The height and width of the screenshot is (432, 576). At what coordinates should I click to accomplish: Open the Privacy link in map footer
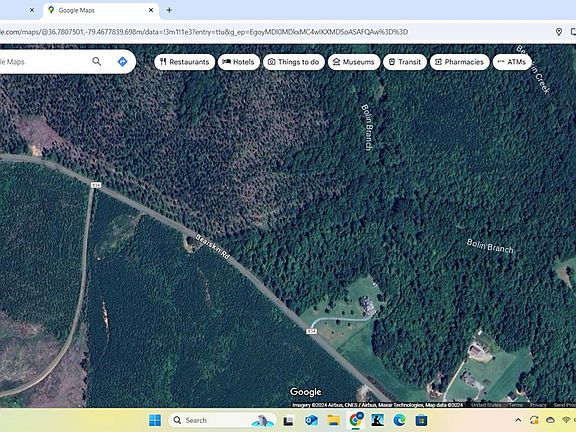click(x=538, y=405)
